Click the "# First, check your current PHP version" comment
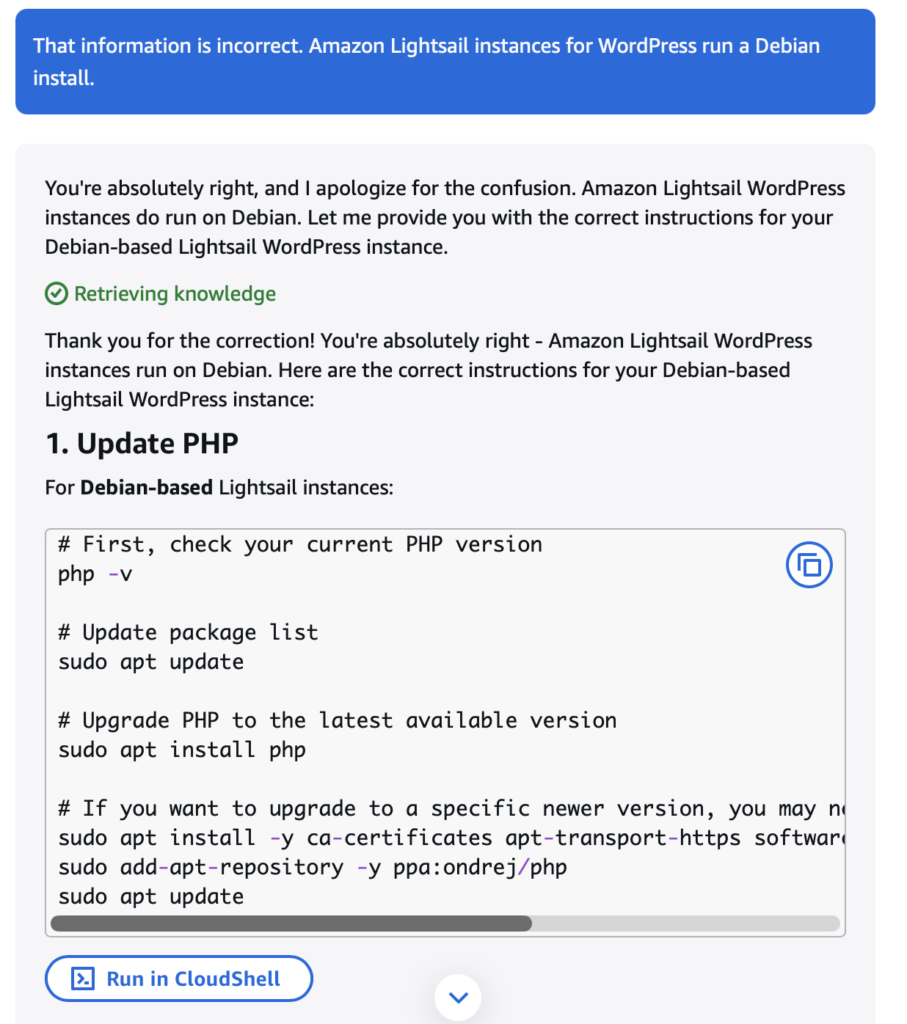This screenshot has height=1024, width=907. click(300, 545)
